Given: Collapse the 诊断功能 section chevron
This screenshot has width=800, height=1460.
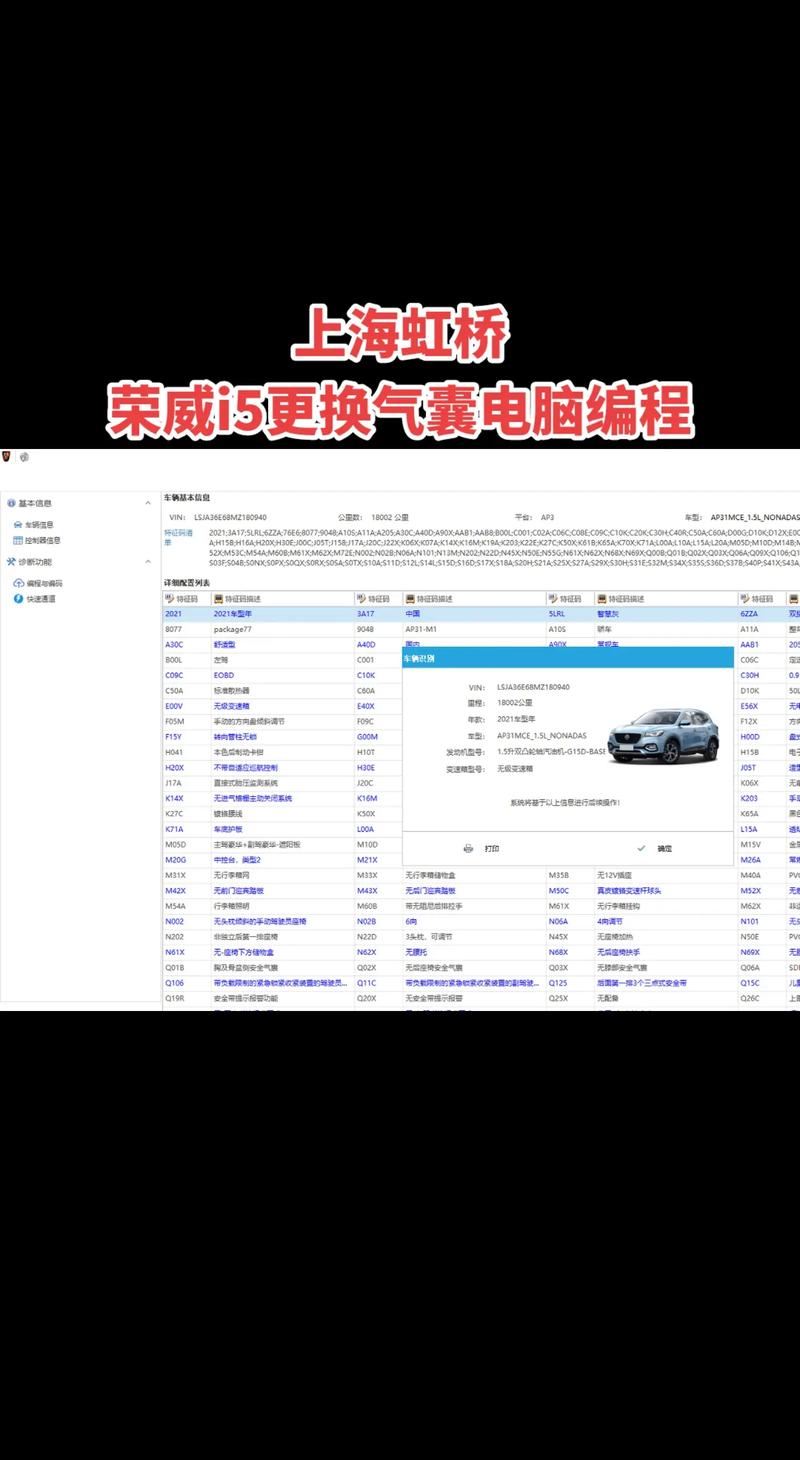Looking at the screenshot, I should click(x=148, y=562).
